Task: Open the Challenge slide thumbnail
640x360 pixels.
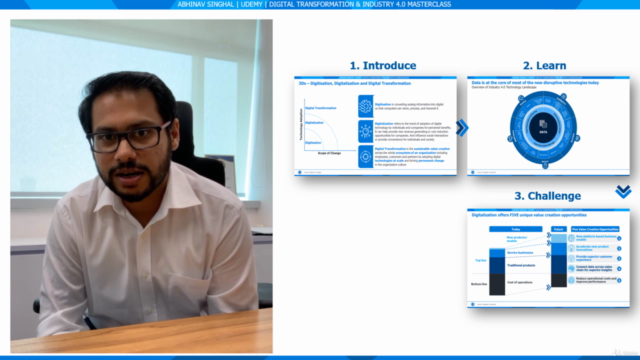Action: (x=548, y=258)
